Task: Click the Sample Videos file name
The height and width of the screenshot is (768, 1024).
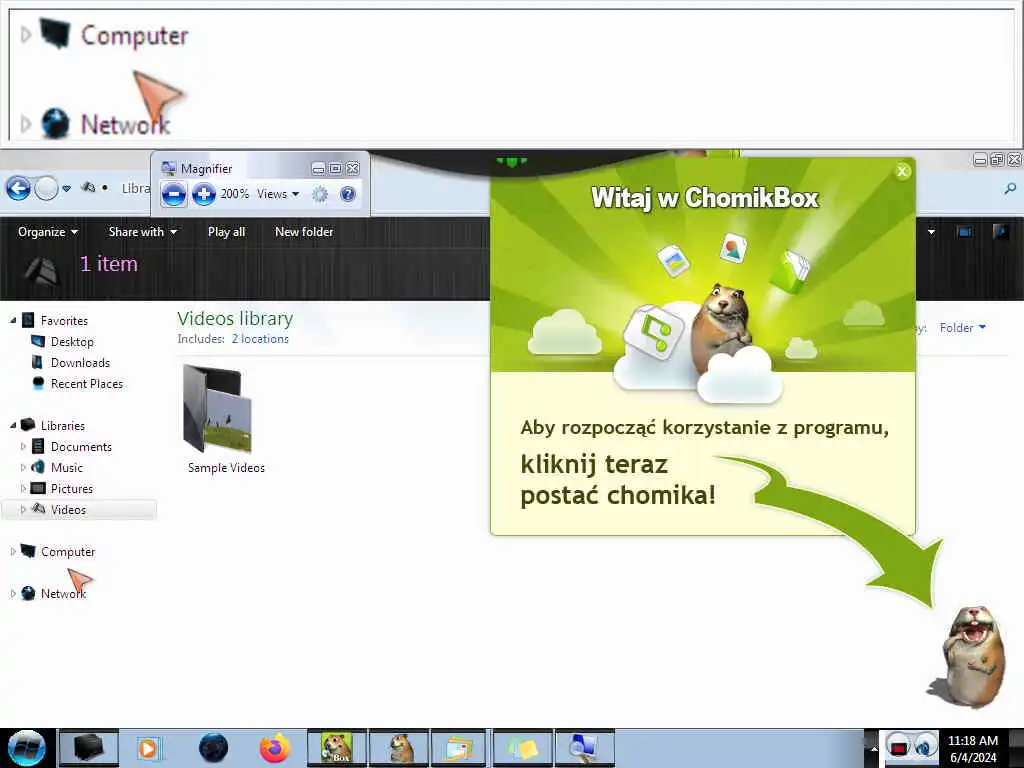Action: click(x=227, y=468)
